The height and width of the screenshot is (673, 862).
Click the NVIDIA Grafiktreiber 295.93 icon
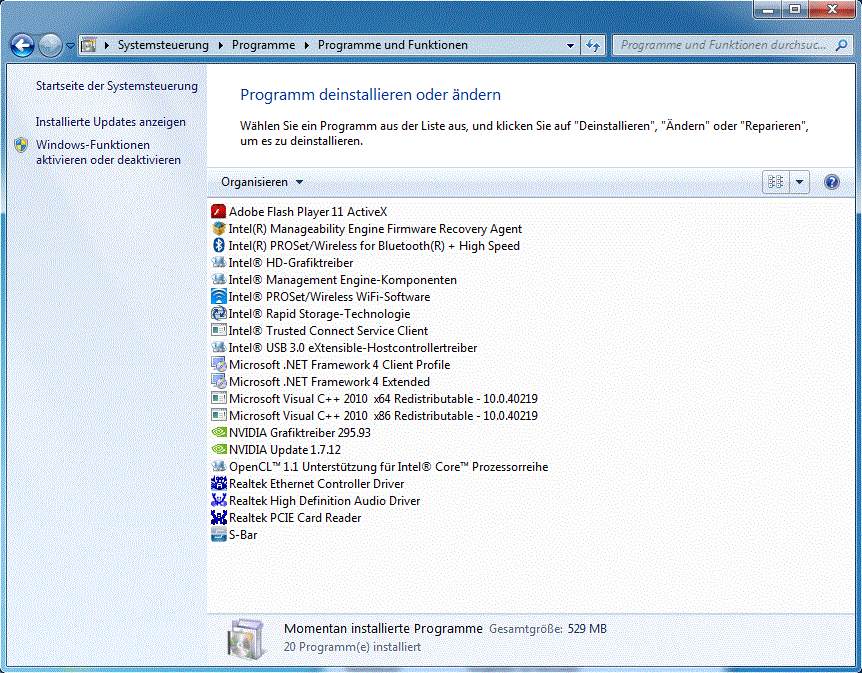click(219, 432)
